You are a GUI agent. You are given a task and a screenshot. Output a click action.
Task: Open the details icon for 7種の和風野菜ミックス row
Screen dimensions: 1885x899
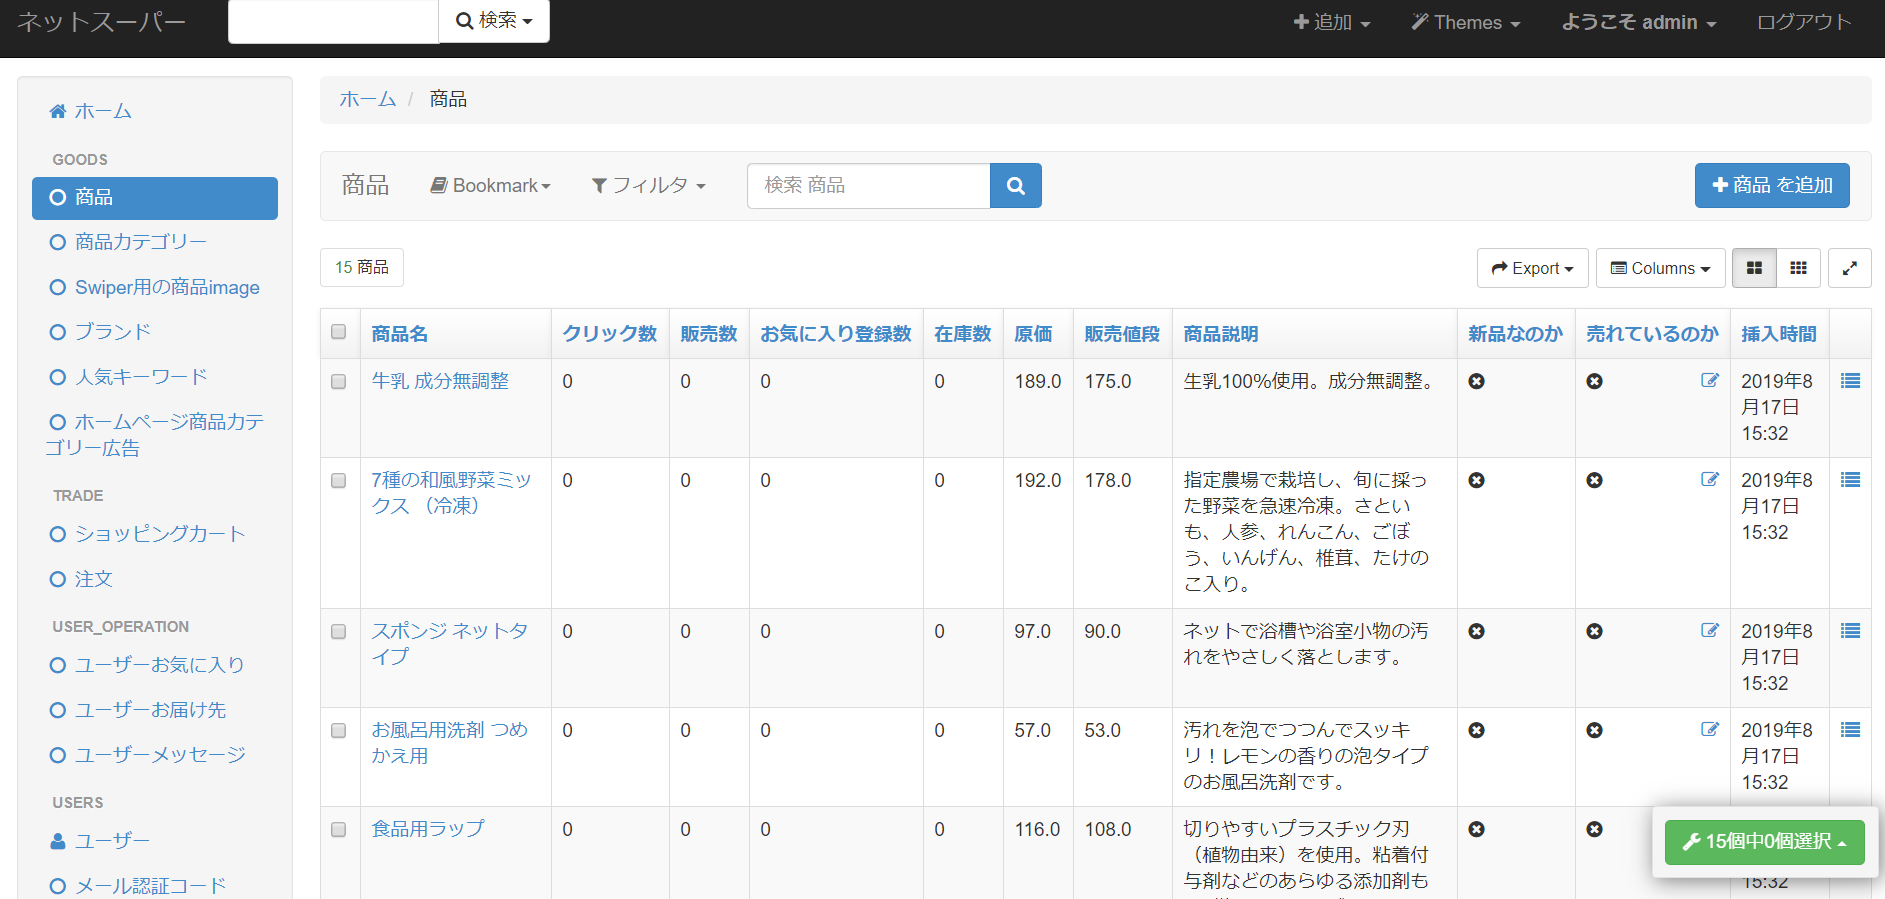click(1850, 480)
